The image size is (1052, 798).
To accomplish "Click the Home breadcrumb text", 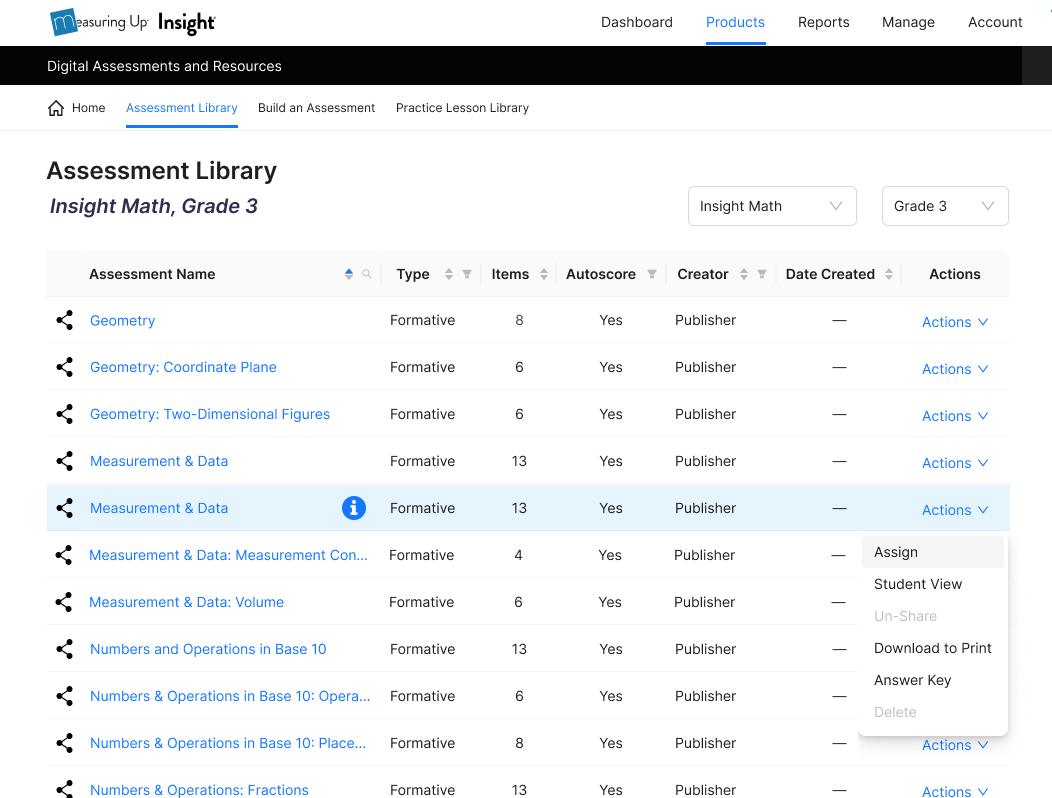I will [x=89, y=108].
